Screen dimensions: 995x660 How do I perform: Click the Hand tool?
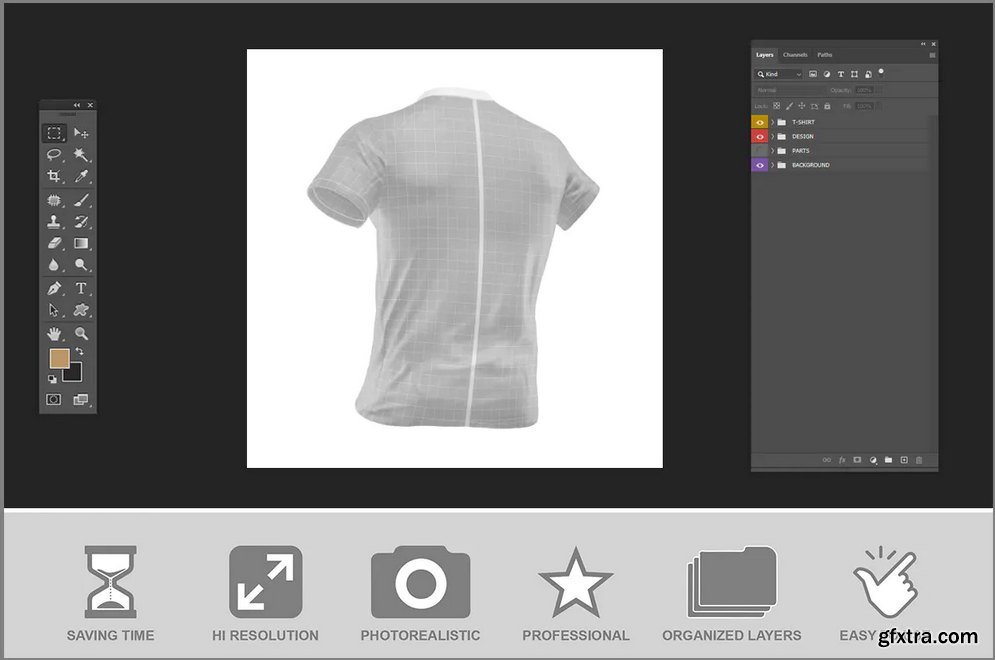click(54, 333)
